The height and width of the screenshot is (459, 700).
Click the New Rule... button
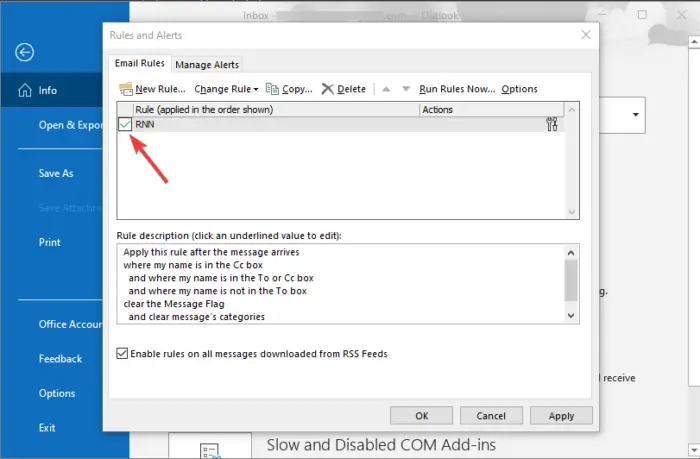pos(152,89)
